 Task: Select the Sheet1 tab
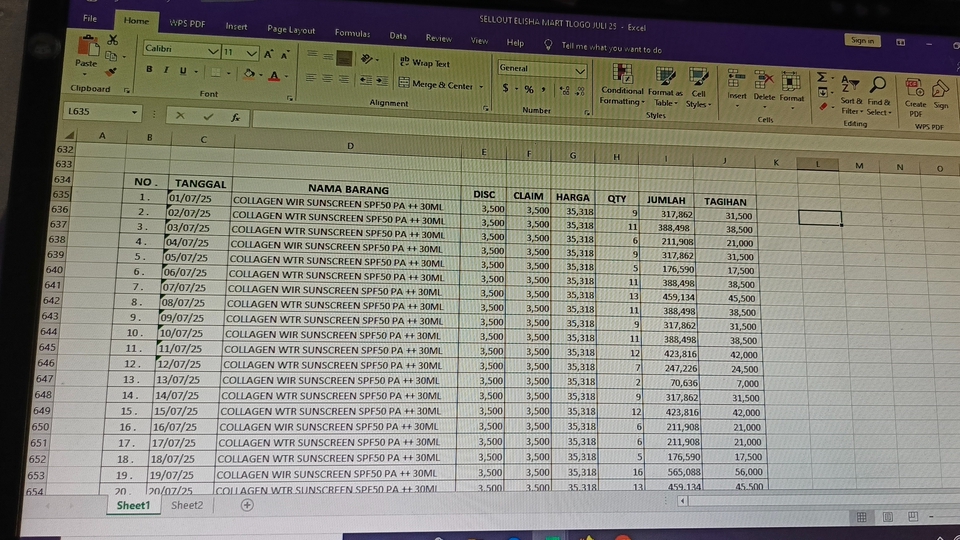[x=133, y=505]
